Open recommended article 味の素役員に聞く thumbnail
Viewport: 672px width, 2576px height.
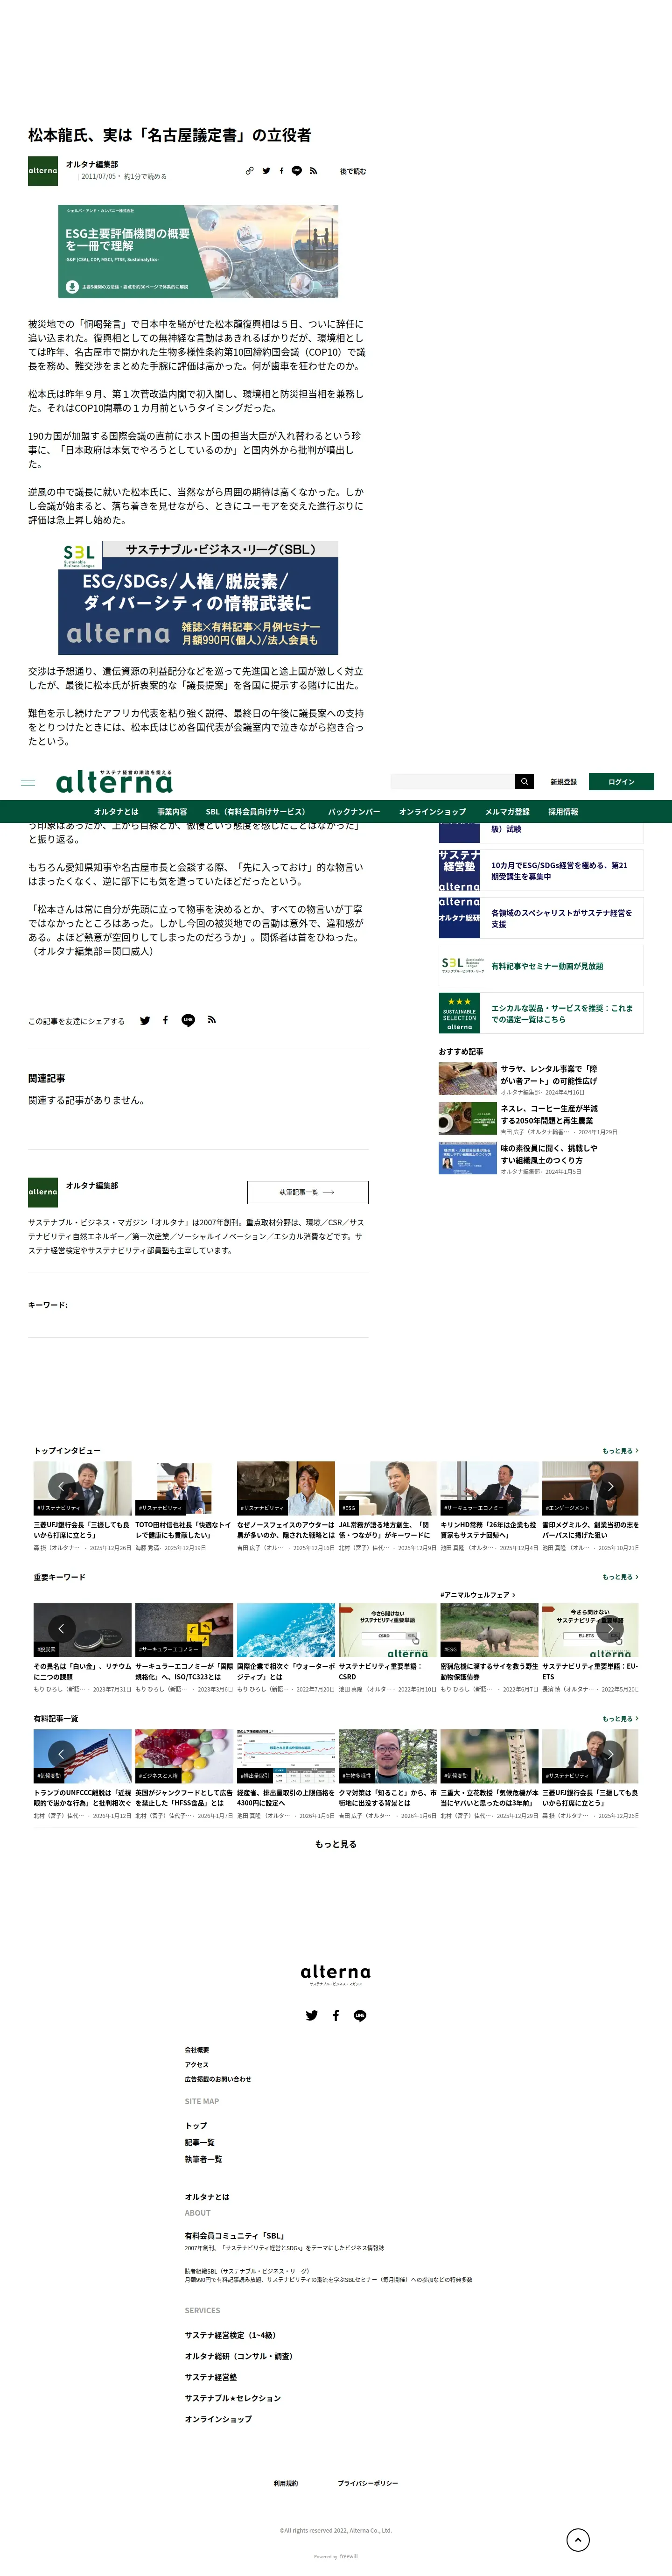point(467,1158)
